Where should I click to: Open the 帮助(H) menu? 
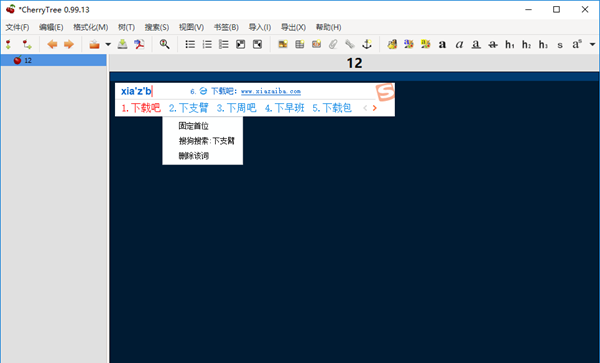pos(328,27)
